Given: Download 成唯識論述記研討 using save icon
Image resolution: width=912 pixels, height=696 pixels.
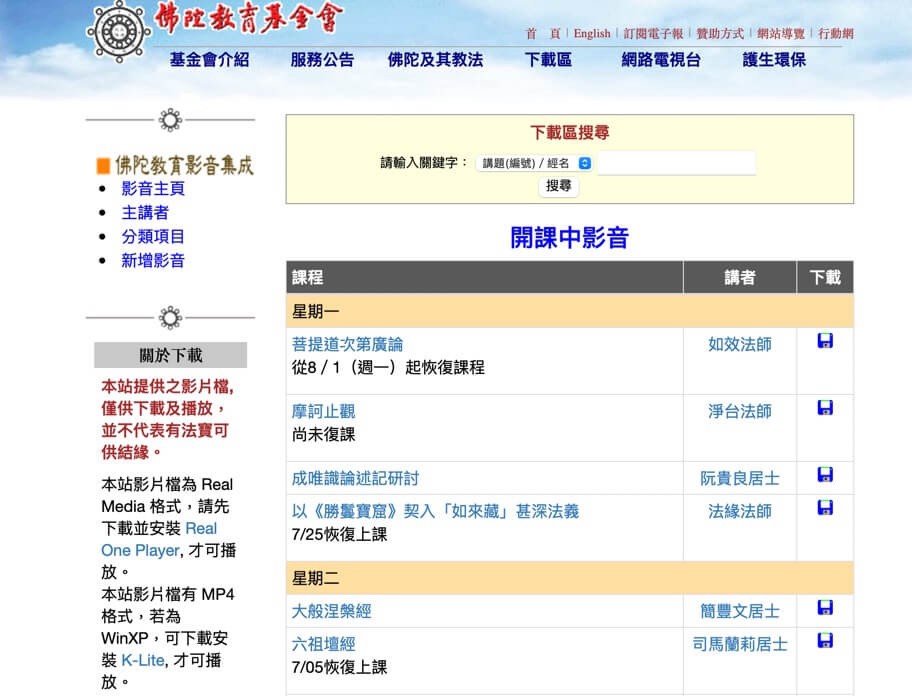Looking at the screenshot, I should pyautogui.click(x=825, y=475).
